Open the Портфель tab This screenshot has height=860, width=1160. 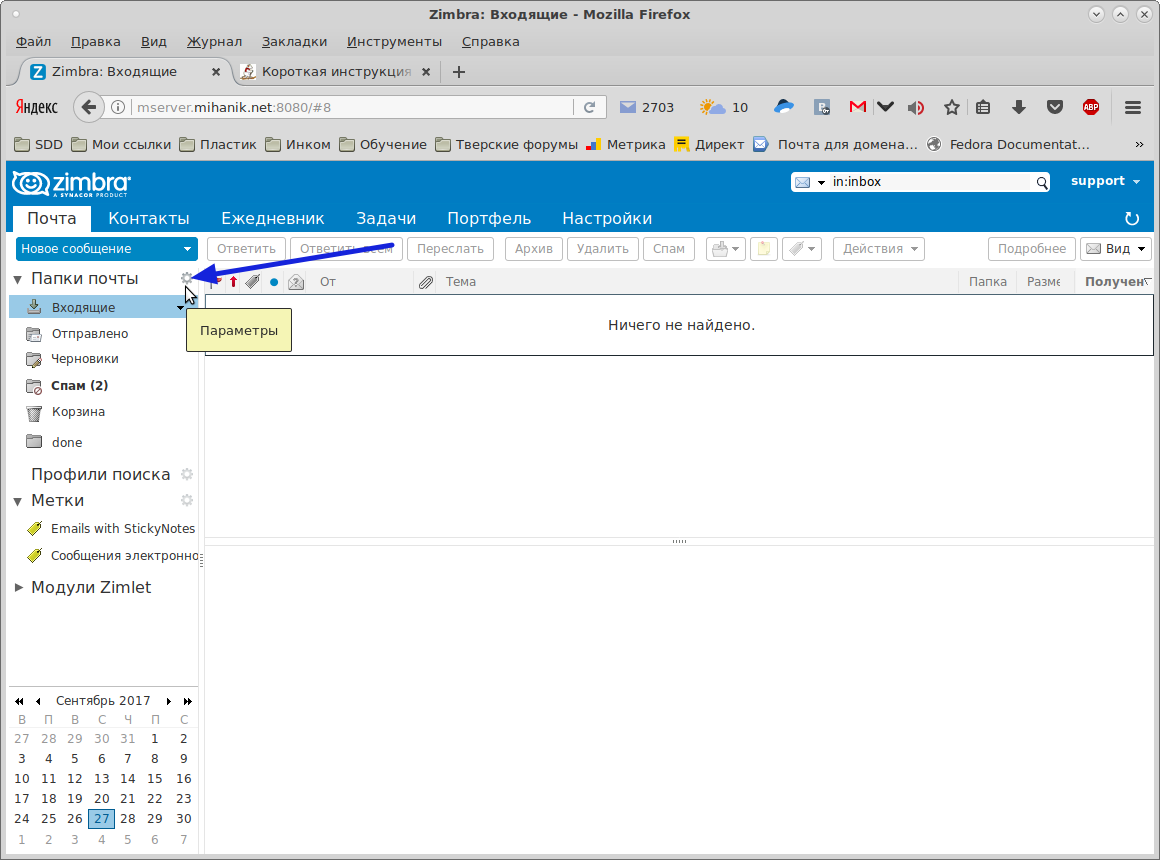(x=489, y=218)
